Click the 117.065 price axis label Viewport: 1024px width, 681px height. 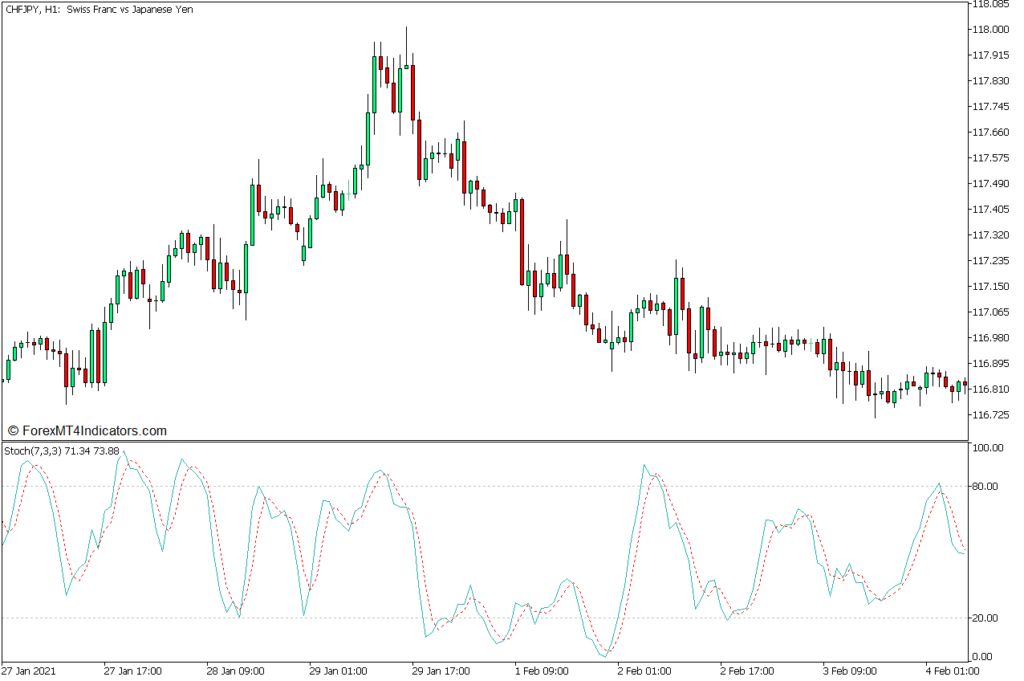coord(991,312)
